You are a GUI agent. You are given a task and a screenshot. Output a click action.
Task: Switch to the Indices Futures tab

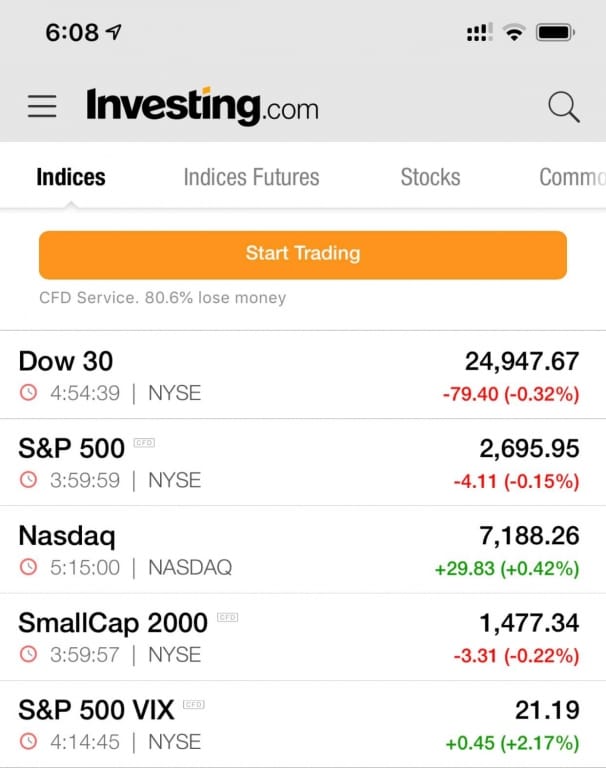251,177
